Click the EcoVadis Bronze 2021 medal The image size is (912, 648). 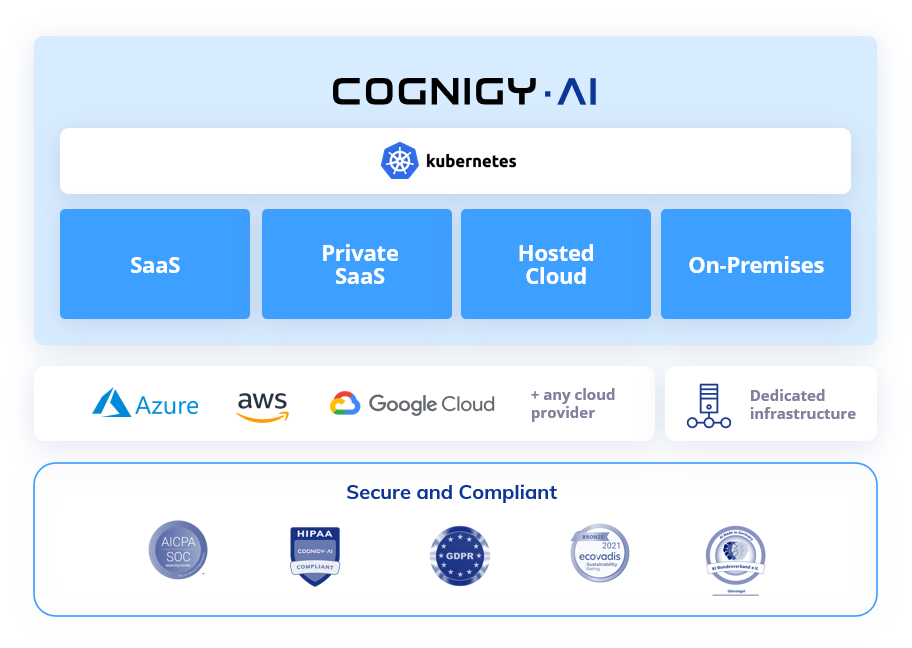pos(599,553)
